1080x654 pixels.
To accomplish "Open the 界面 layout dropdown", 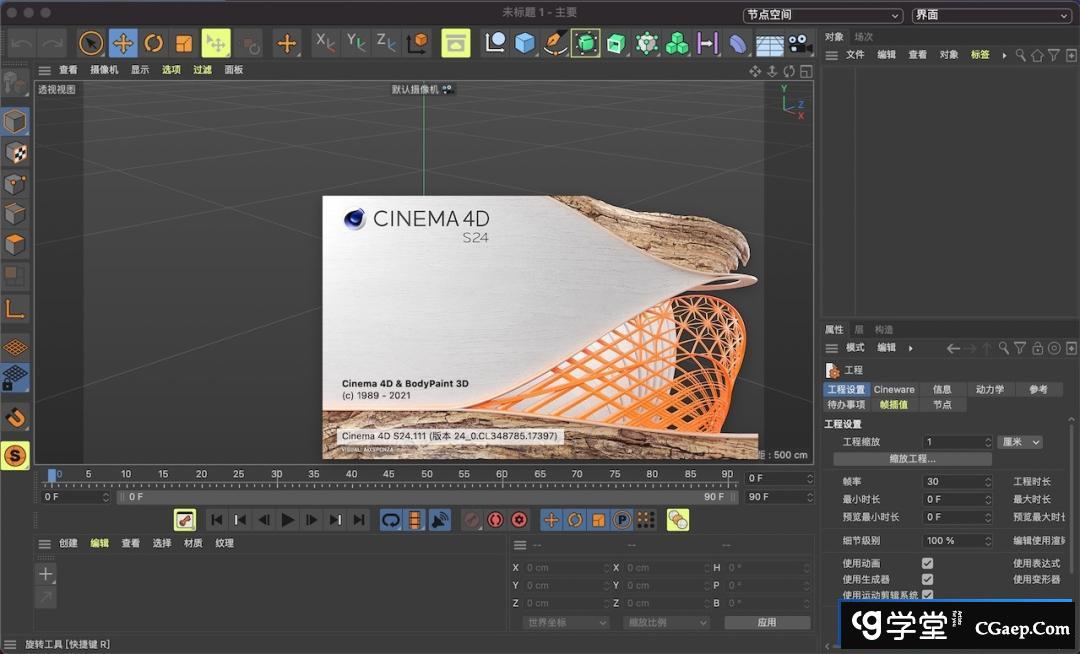I will tap(991, 15).
